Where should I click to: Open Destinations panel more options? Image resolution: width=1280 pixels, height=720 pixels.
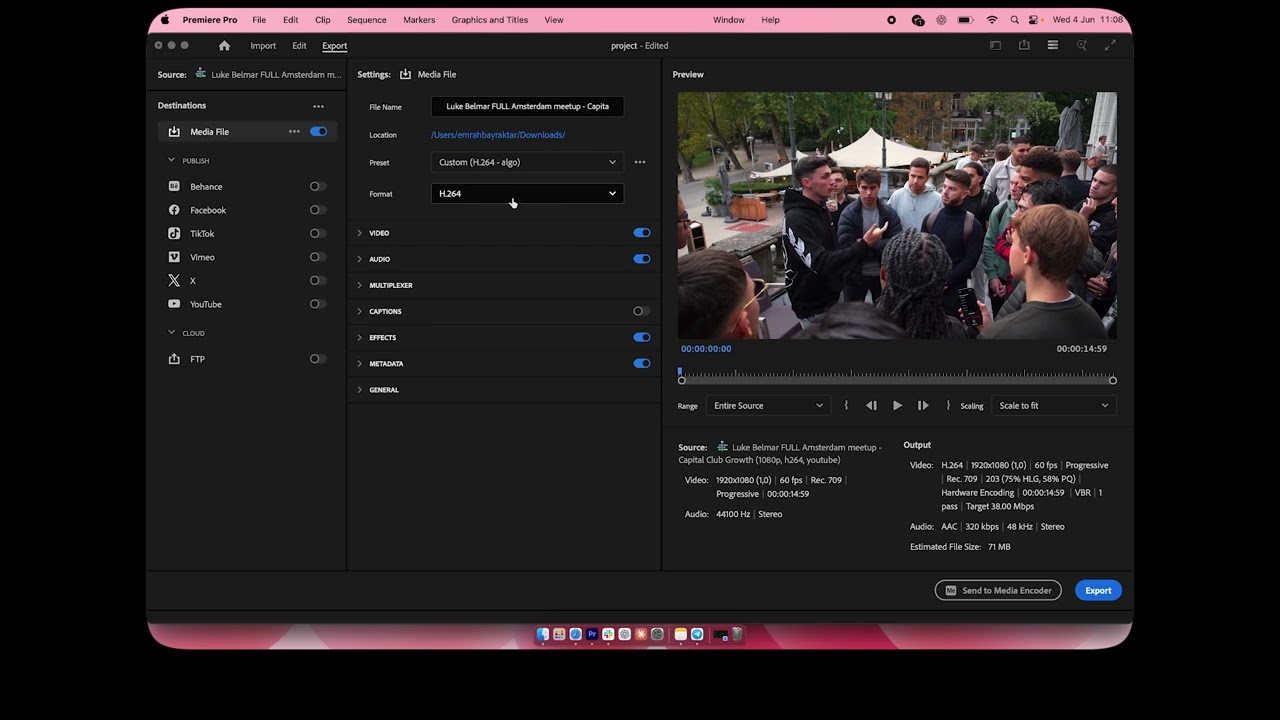pos(318,106)
